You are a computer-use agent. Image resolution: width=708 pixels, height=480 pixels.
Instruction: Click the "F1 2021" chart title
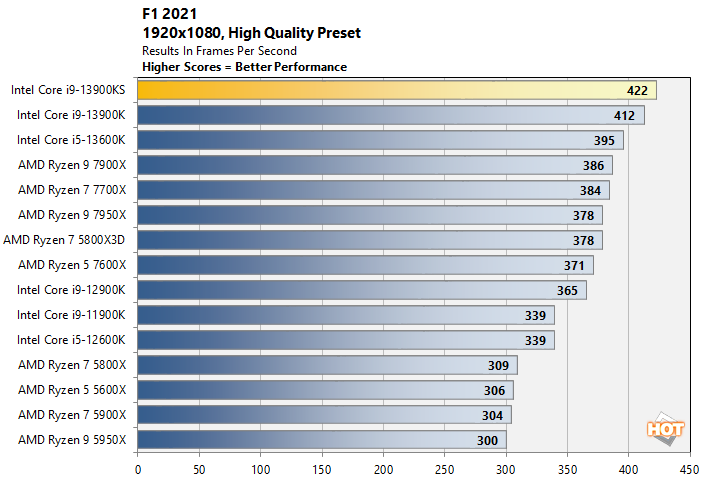169,14
